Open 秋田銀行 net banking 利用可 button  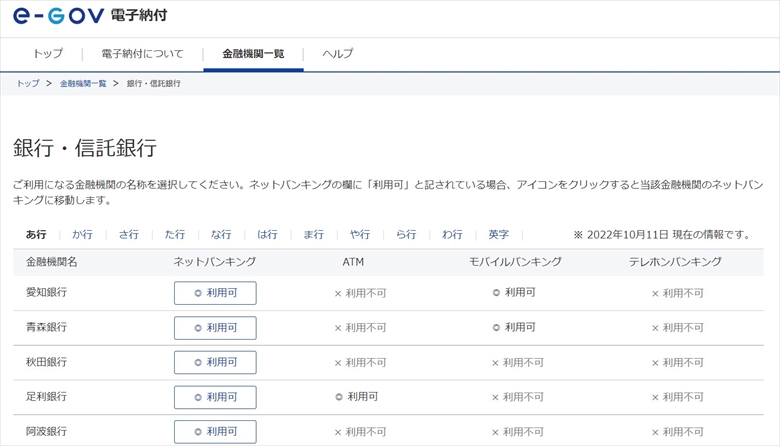(215, 362)
